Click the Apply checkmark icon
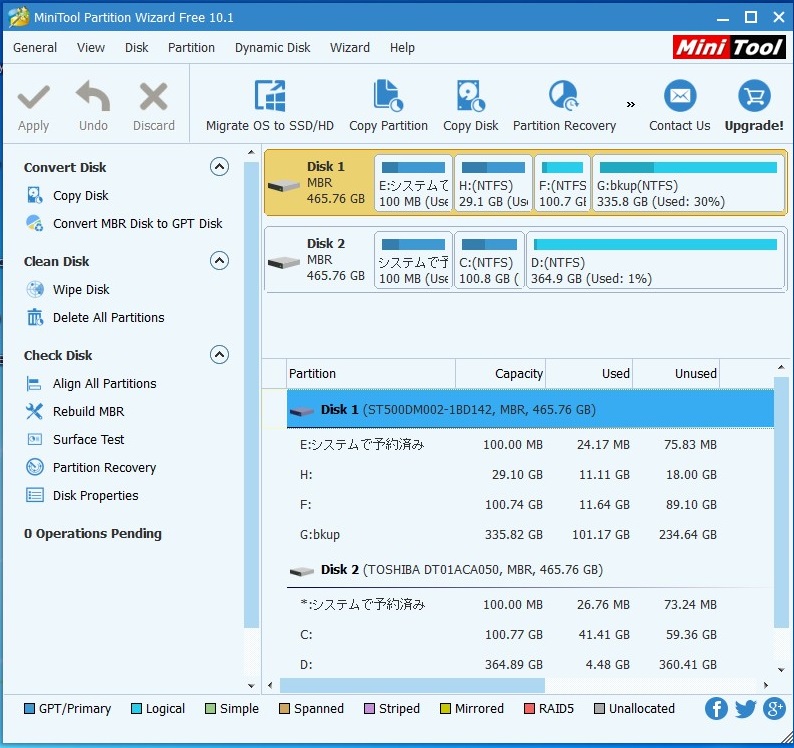794x748 pixels. point(33,97)
